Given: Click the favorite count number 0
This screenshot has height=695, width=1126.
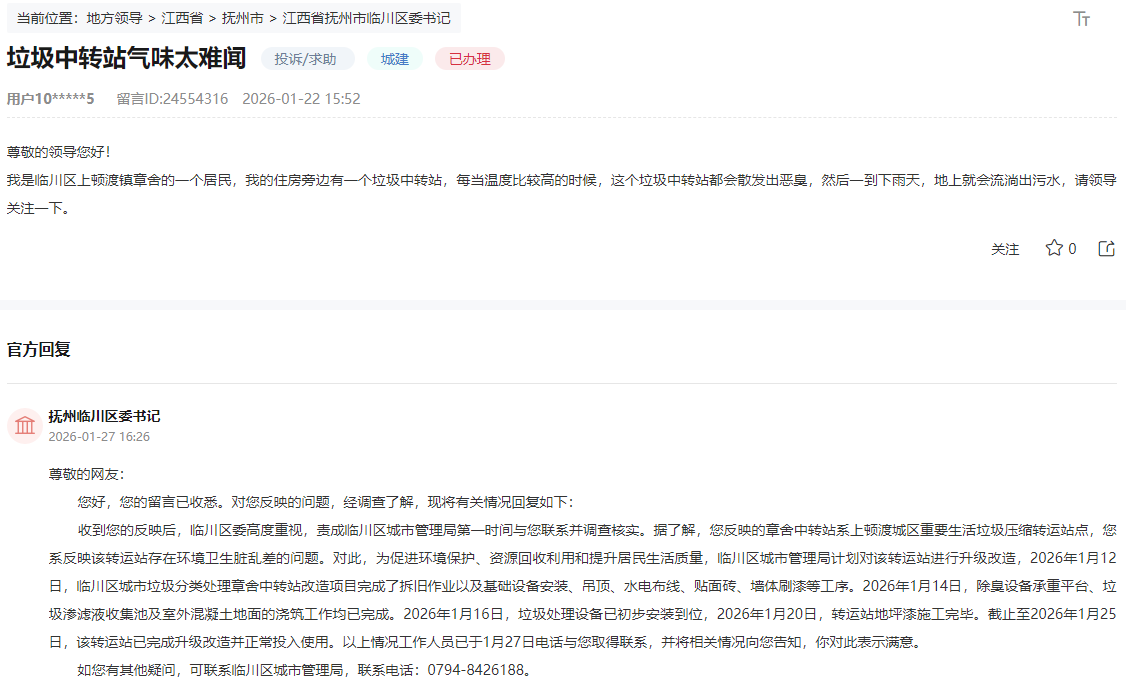Looking at the screenshot, I should pyautogui.click(x=1072, y=249).
